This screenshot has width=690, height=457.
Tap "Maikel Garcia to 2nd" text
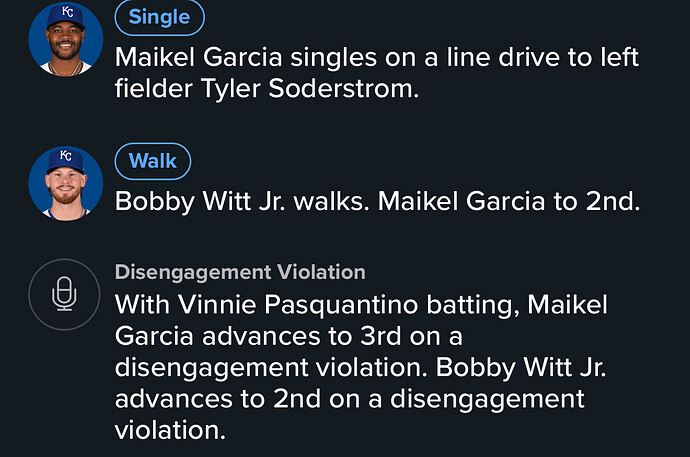[509, 201]
